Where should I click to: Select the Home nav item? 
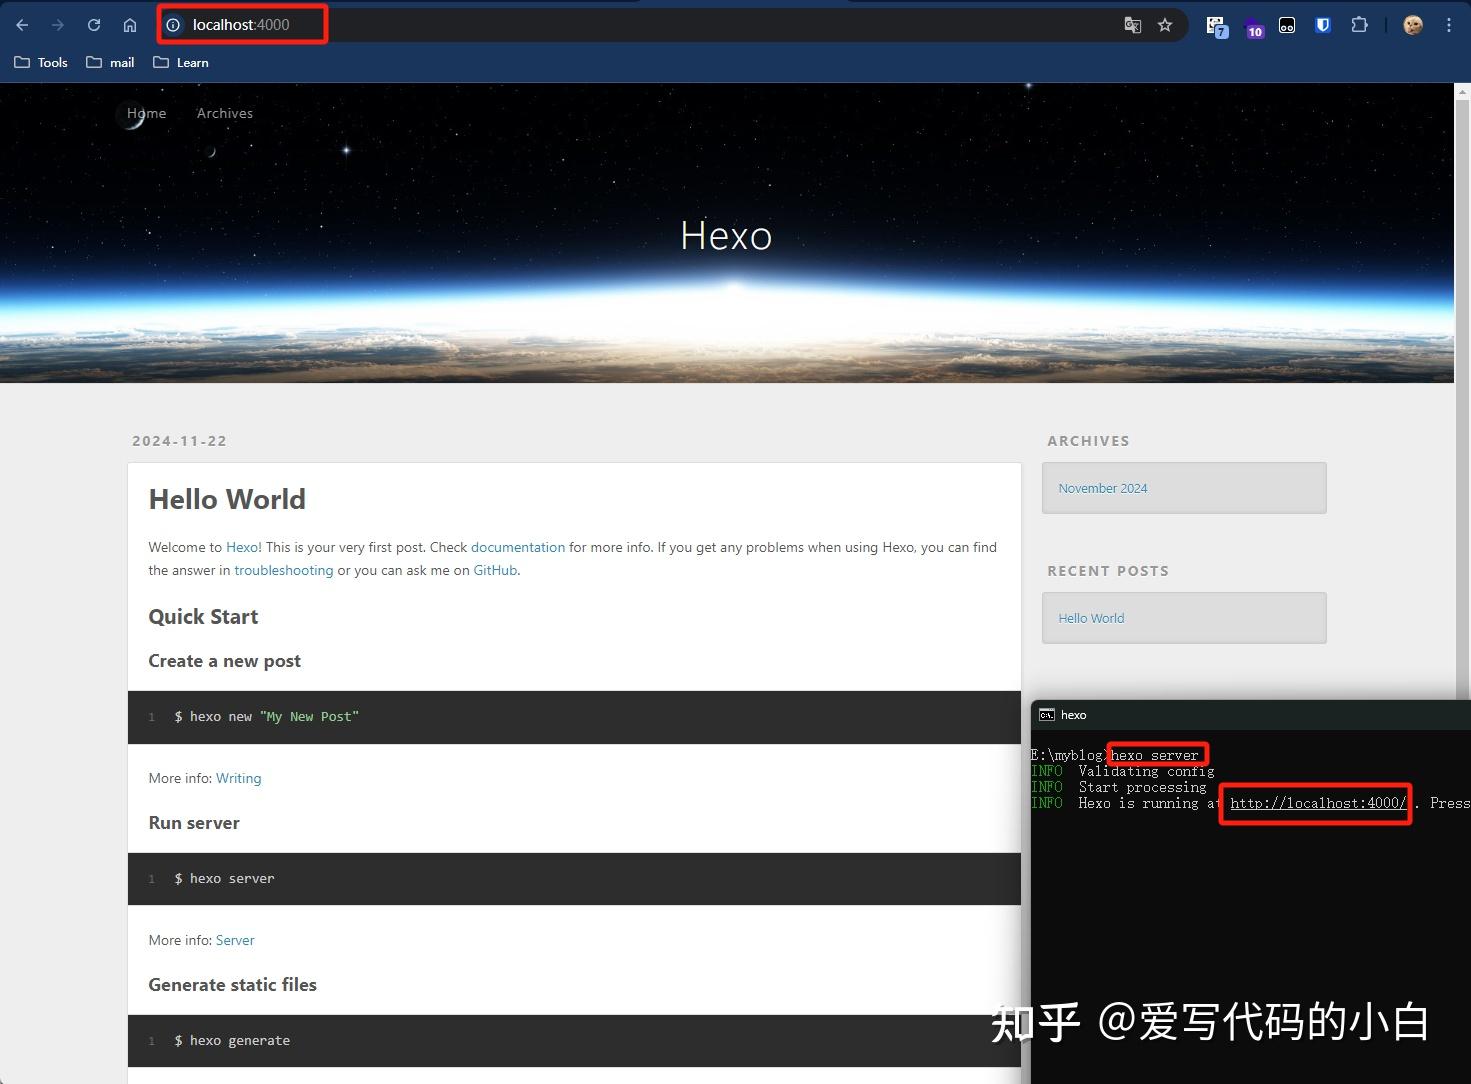click(x=146, y=113)
